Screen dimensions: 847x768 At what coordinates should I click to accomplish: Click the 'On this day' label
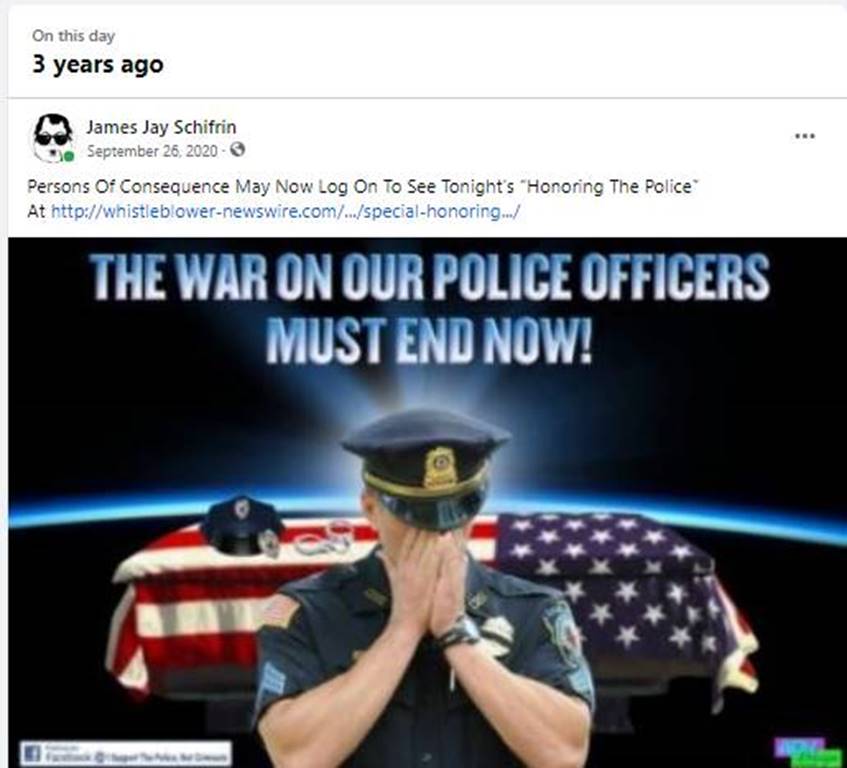click(x=73, y=36)
